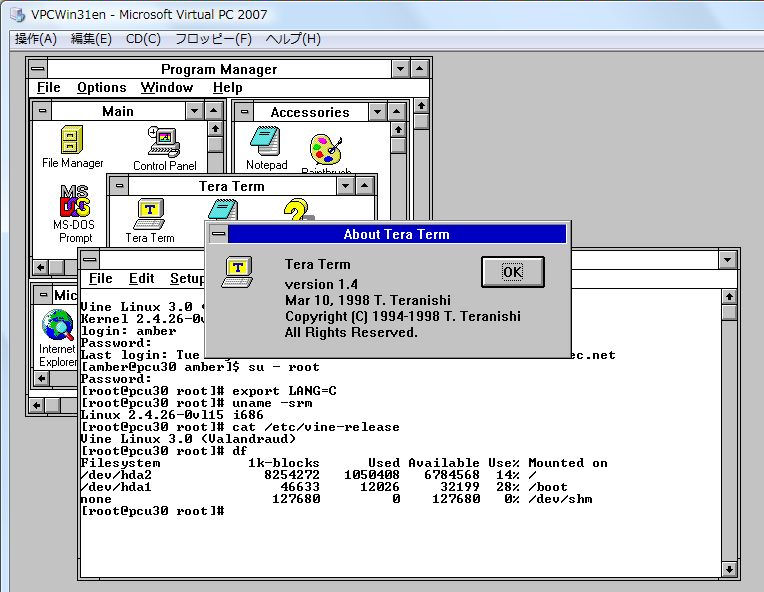Click the 'uname -srm' command line text
Image resolution: width=764 pixels, height=592 pixels.
(x=272, y=403)
